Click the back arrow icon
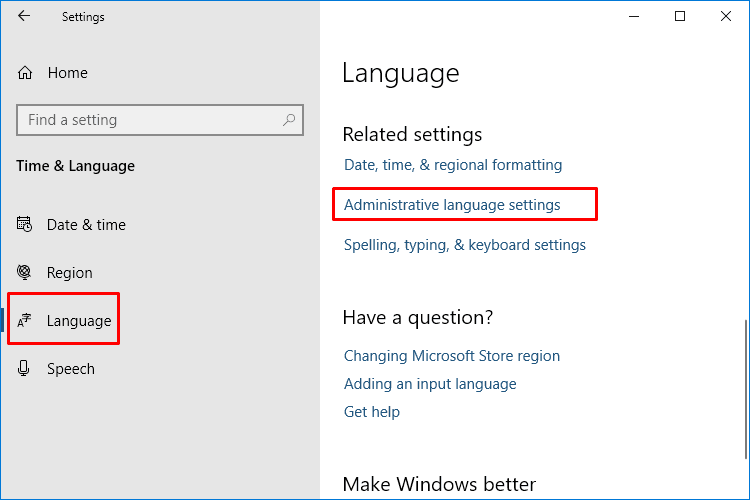 24,16
